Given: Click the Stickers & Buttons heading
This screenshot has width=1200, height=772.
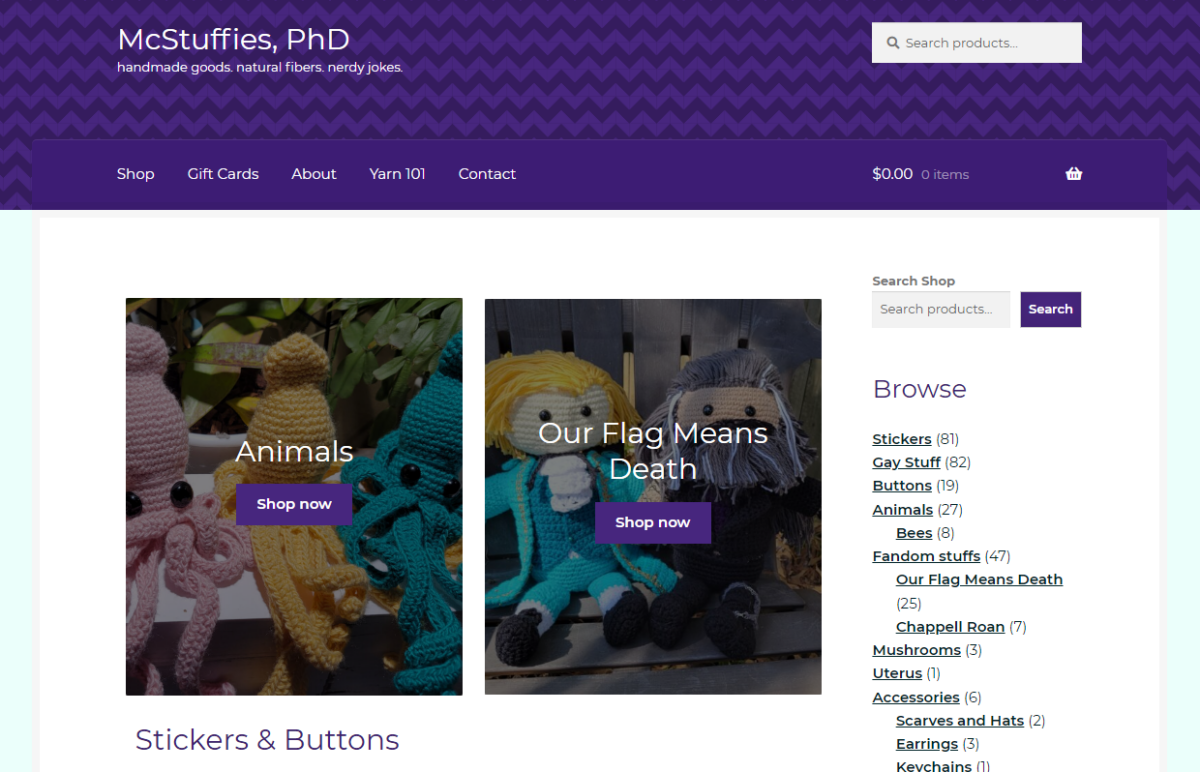Looking at the screenshot, I should point(267,740).
